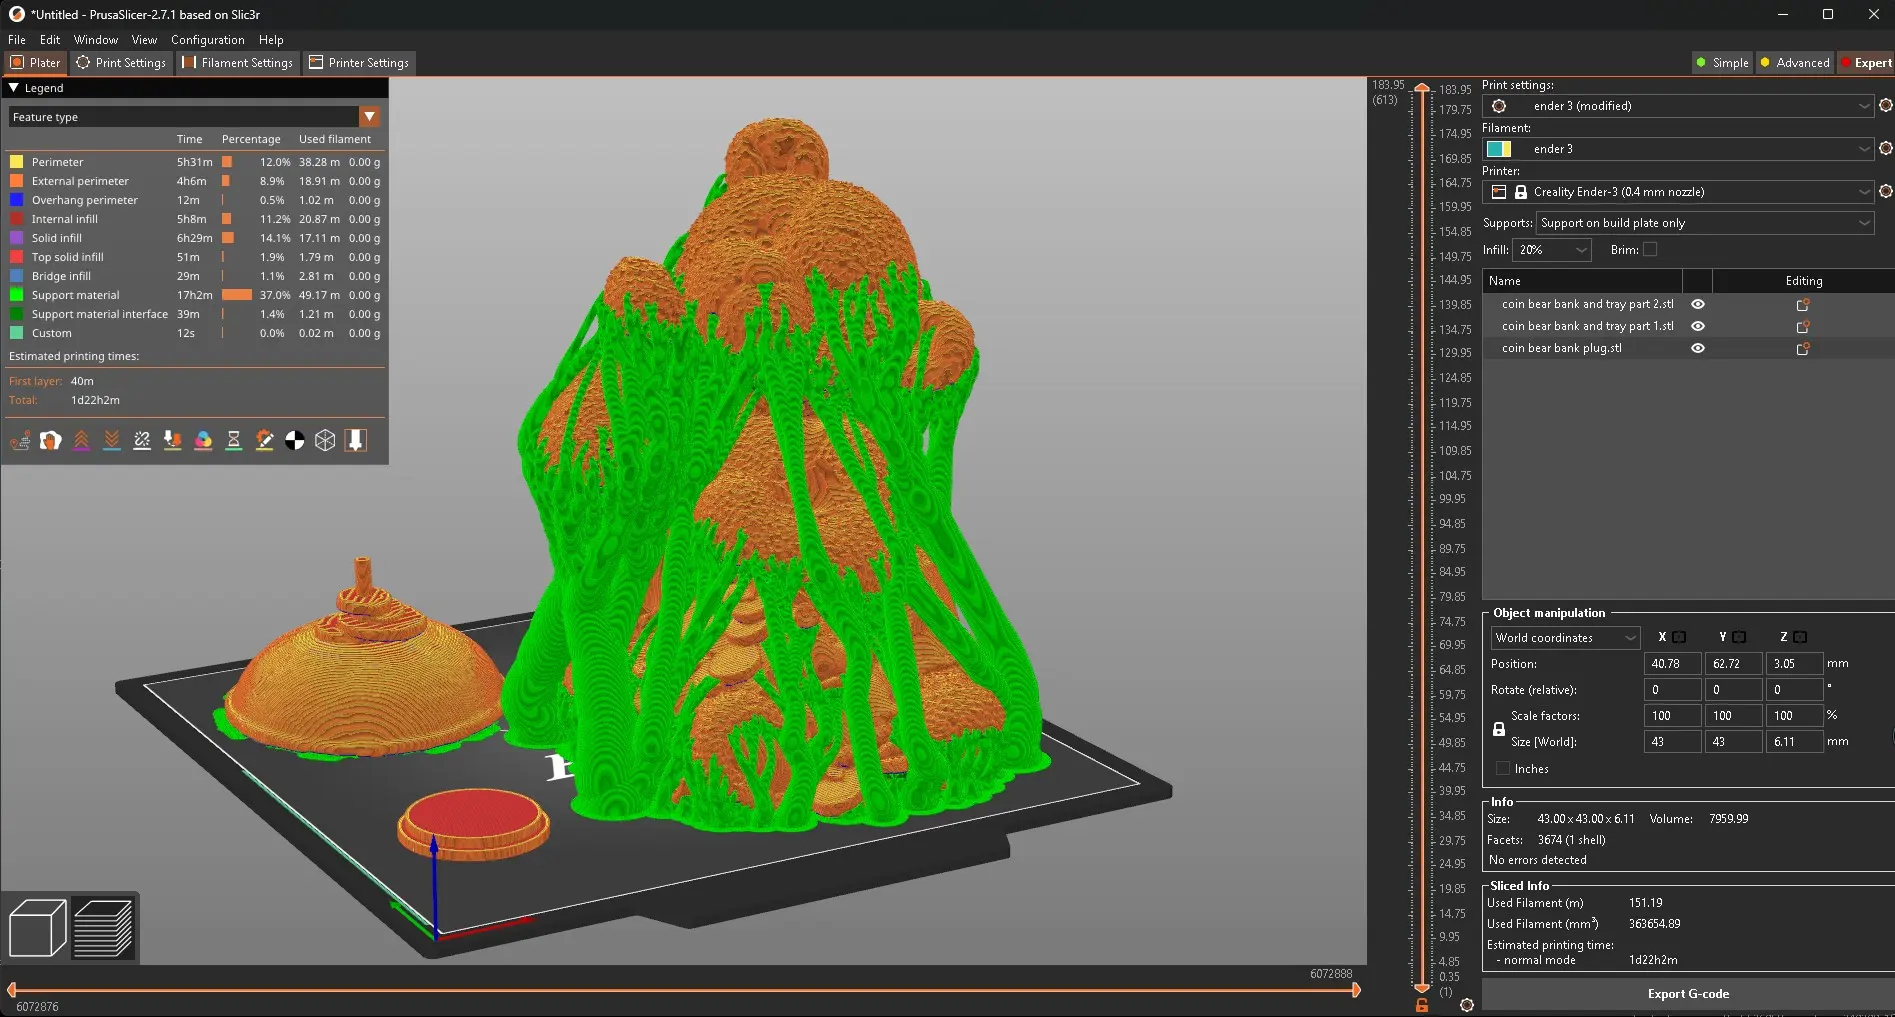Open the Feature type view dropdown
Screen dimensions: 1895x1017
[369, 117]
